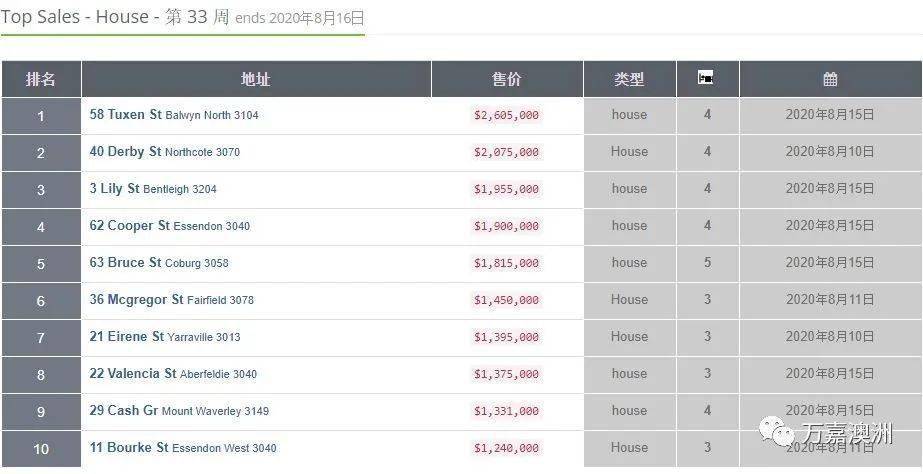The height and width of the screenshot is (474, 923).
Task: Sort by the 类型 column header
Action: tap(629, 79)
